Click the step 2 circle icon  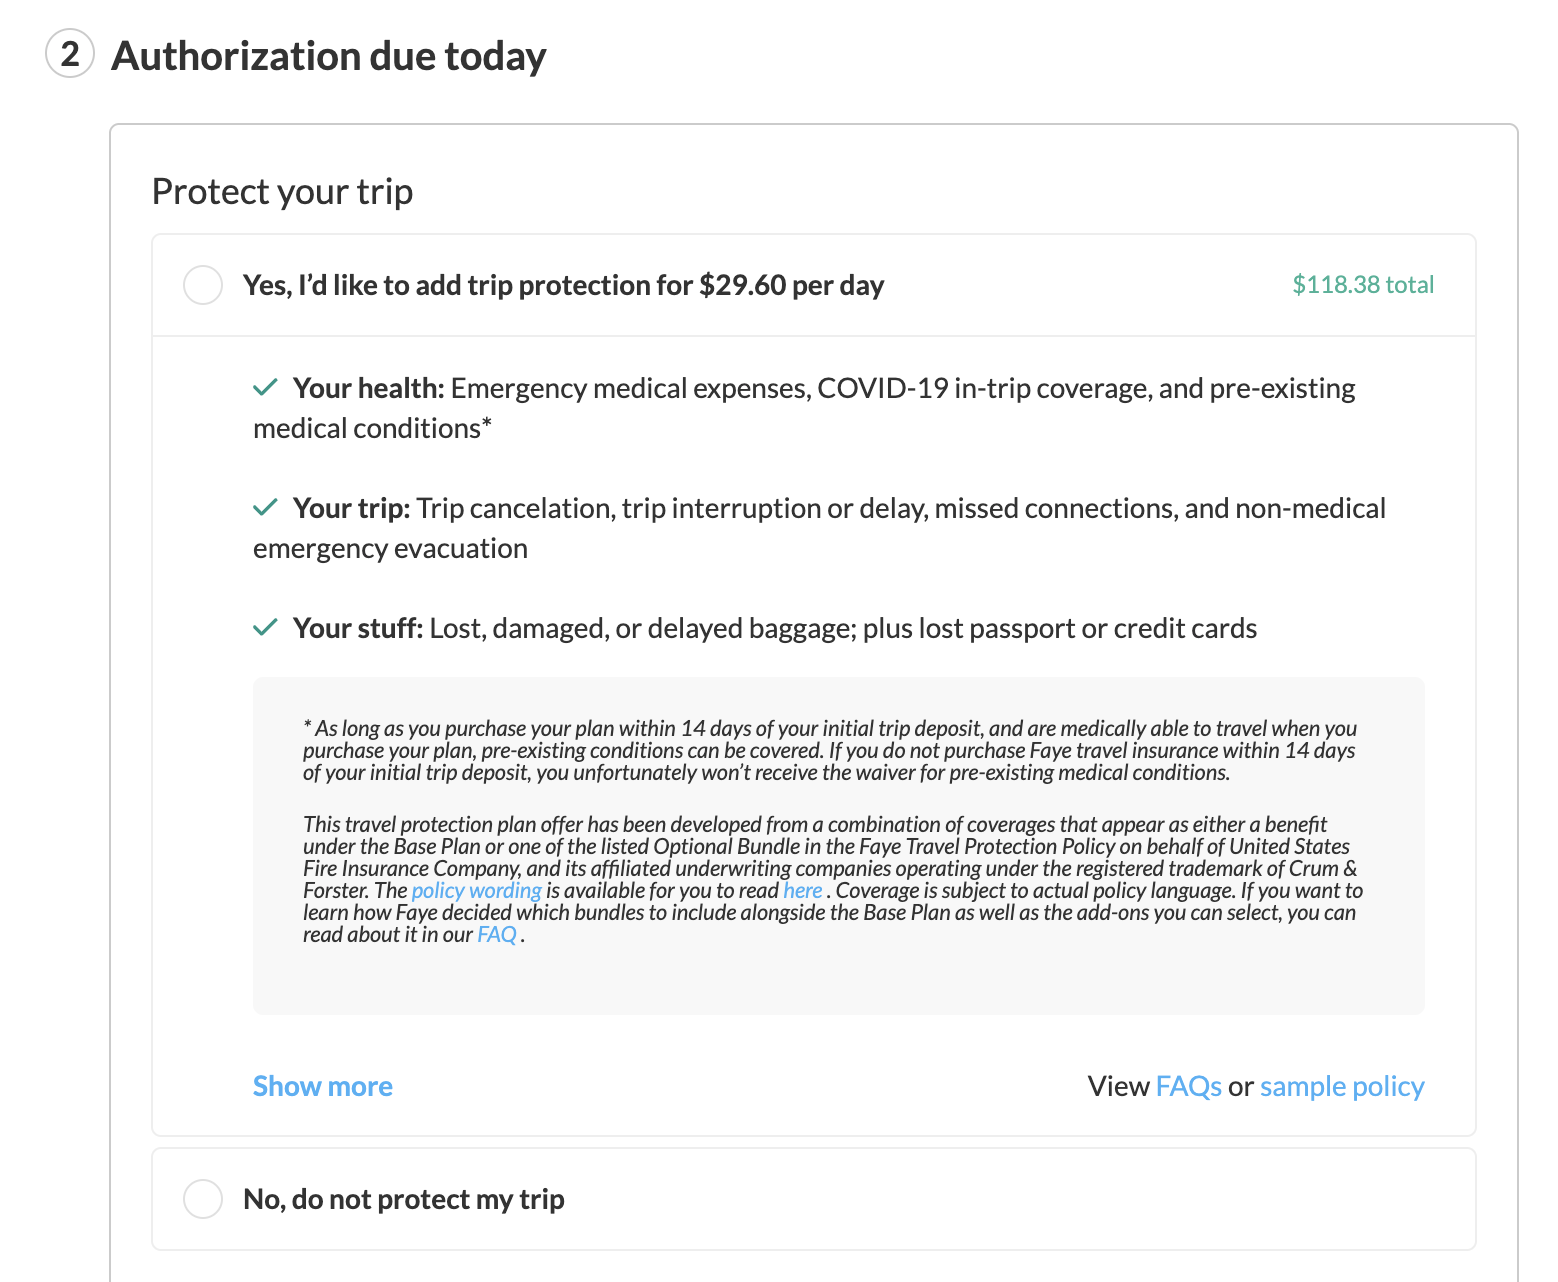70,54
